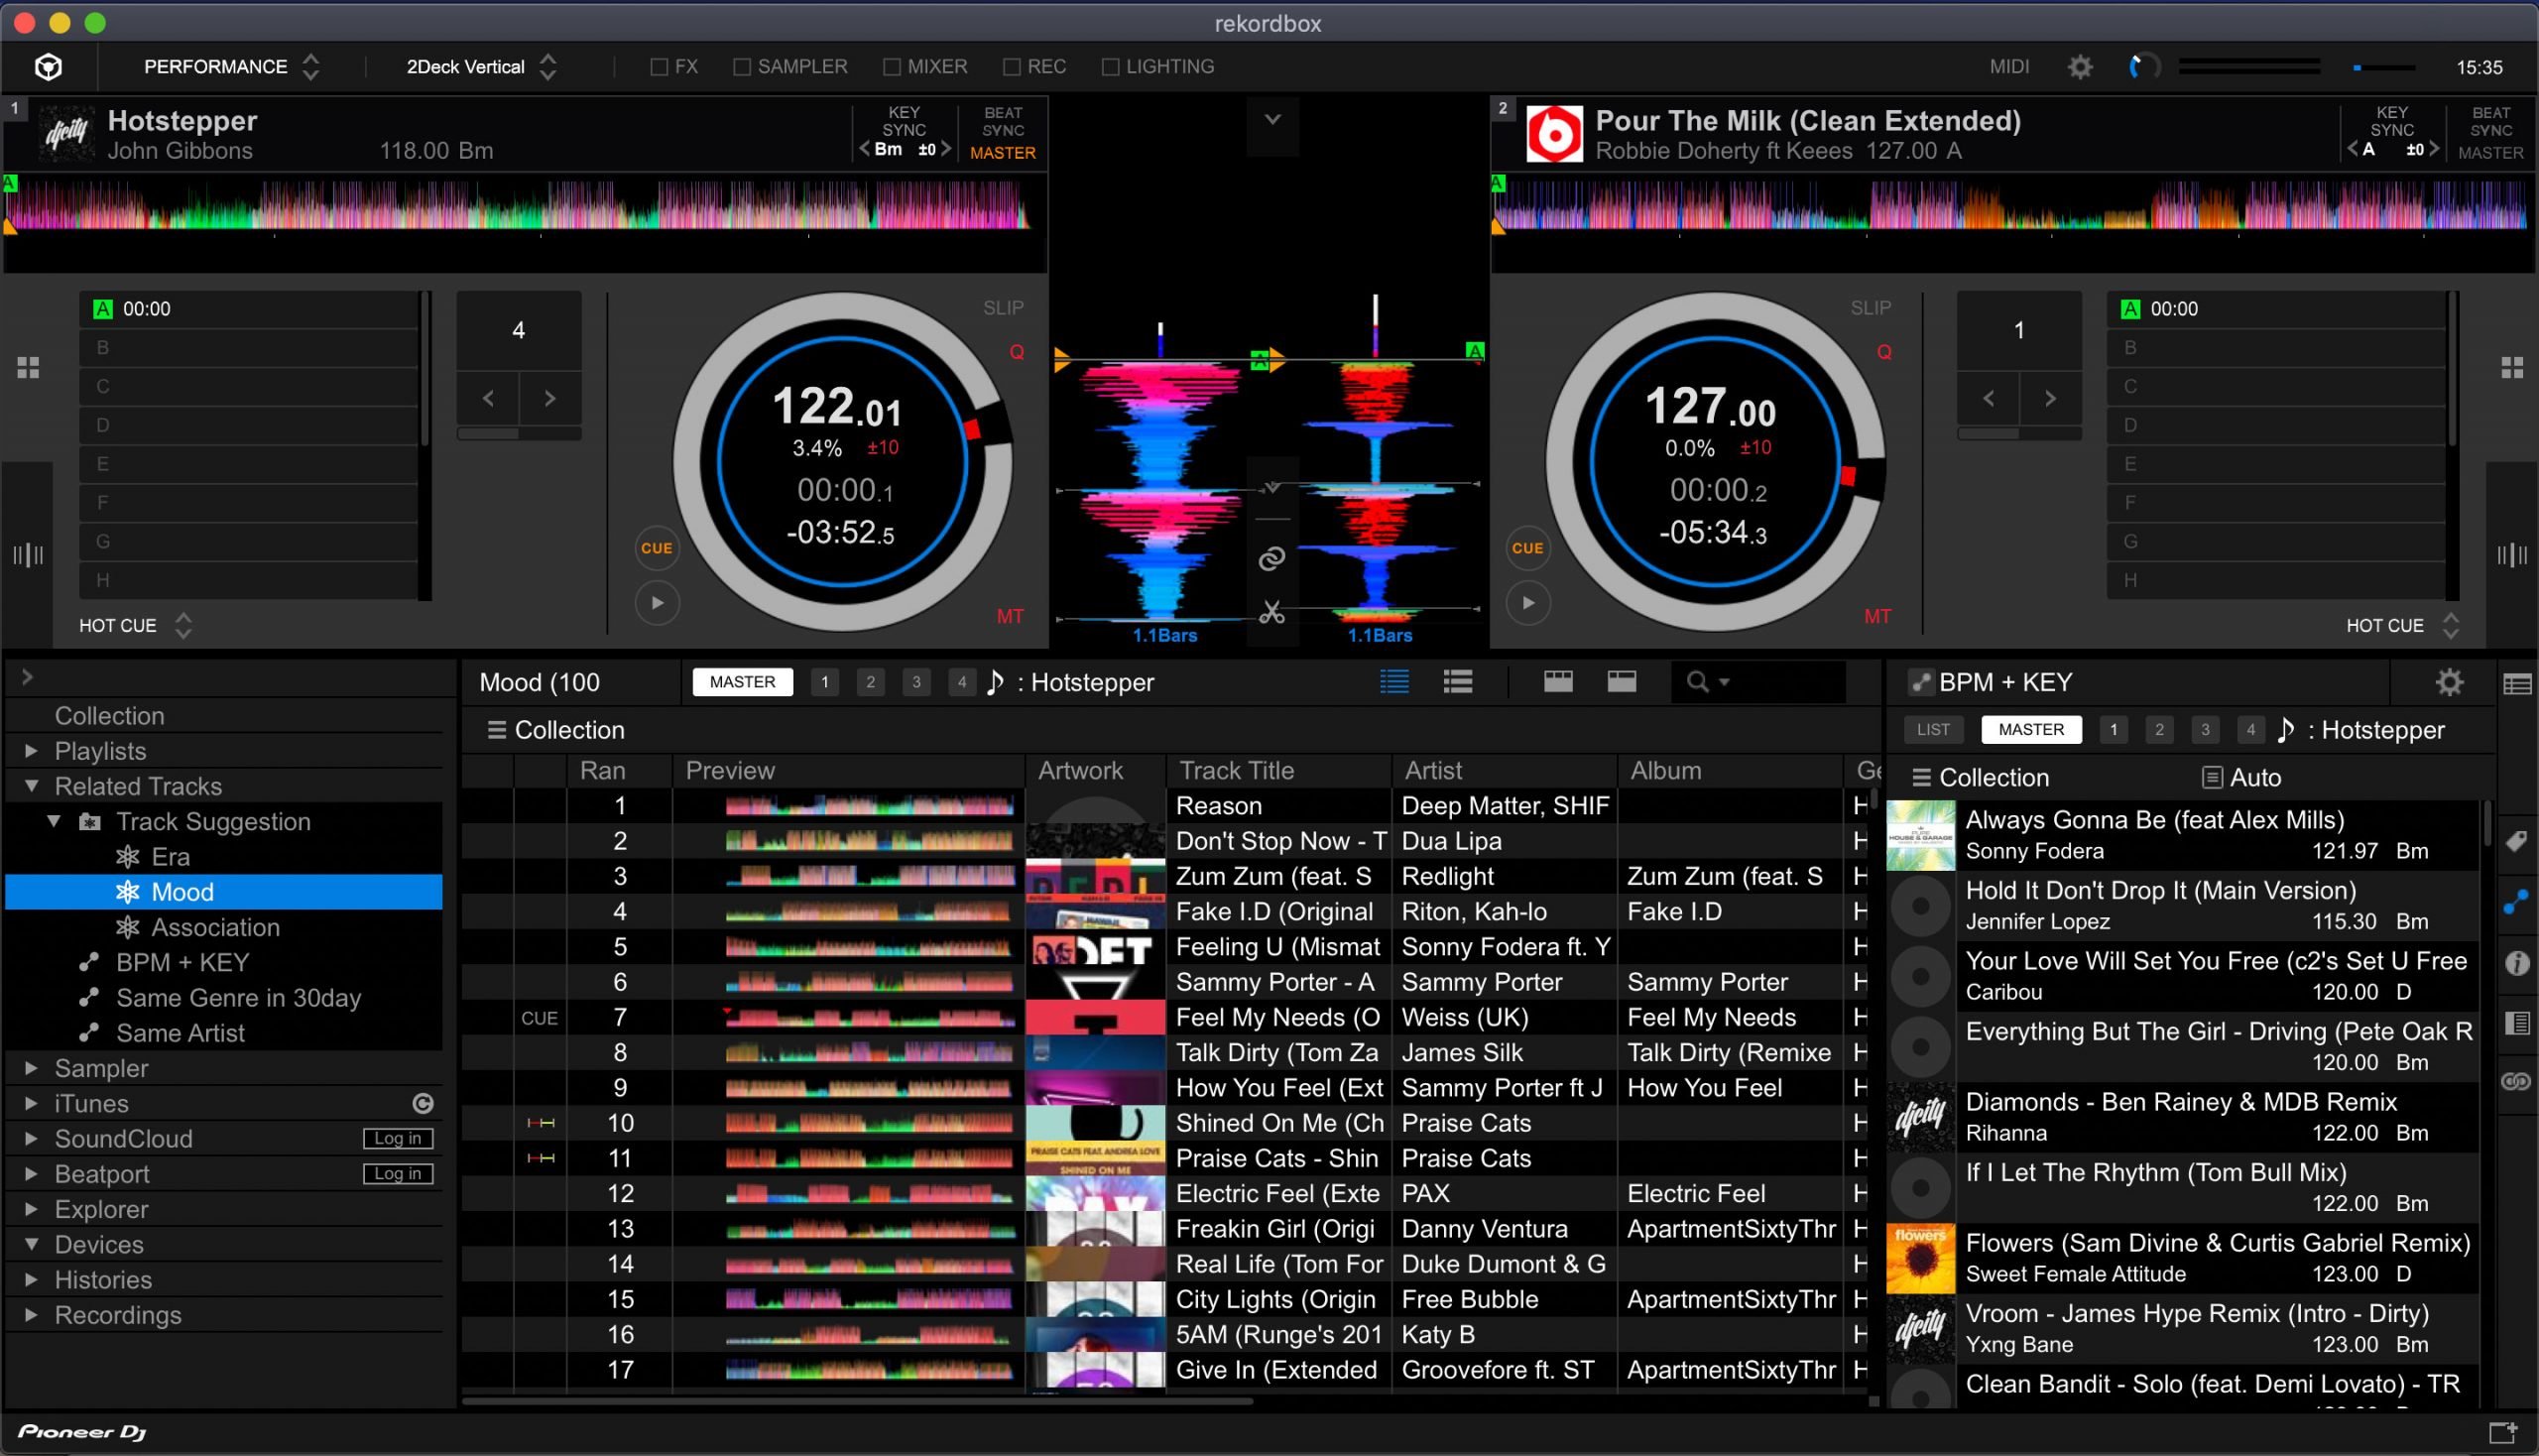The image size is (2539, 1456).
Task: Select the Flowers track artwork thumbnail
Action: pyautogui.click(x=1920, y=1259)
